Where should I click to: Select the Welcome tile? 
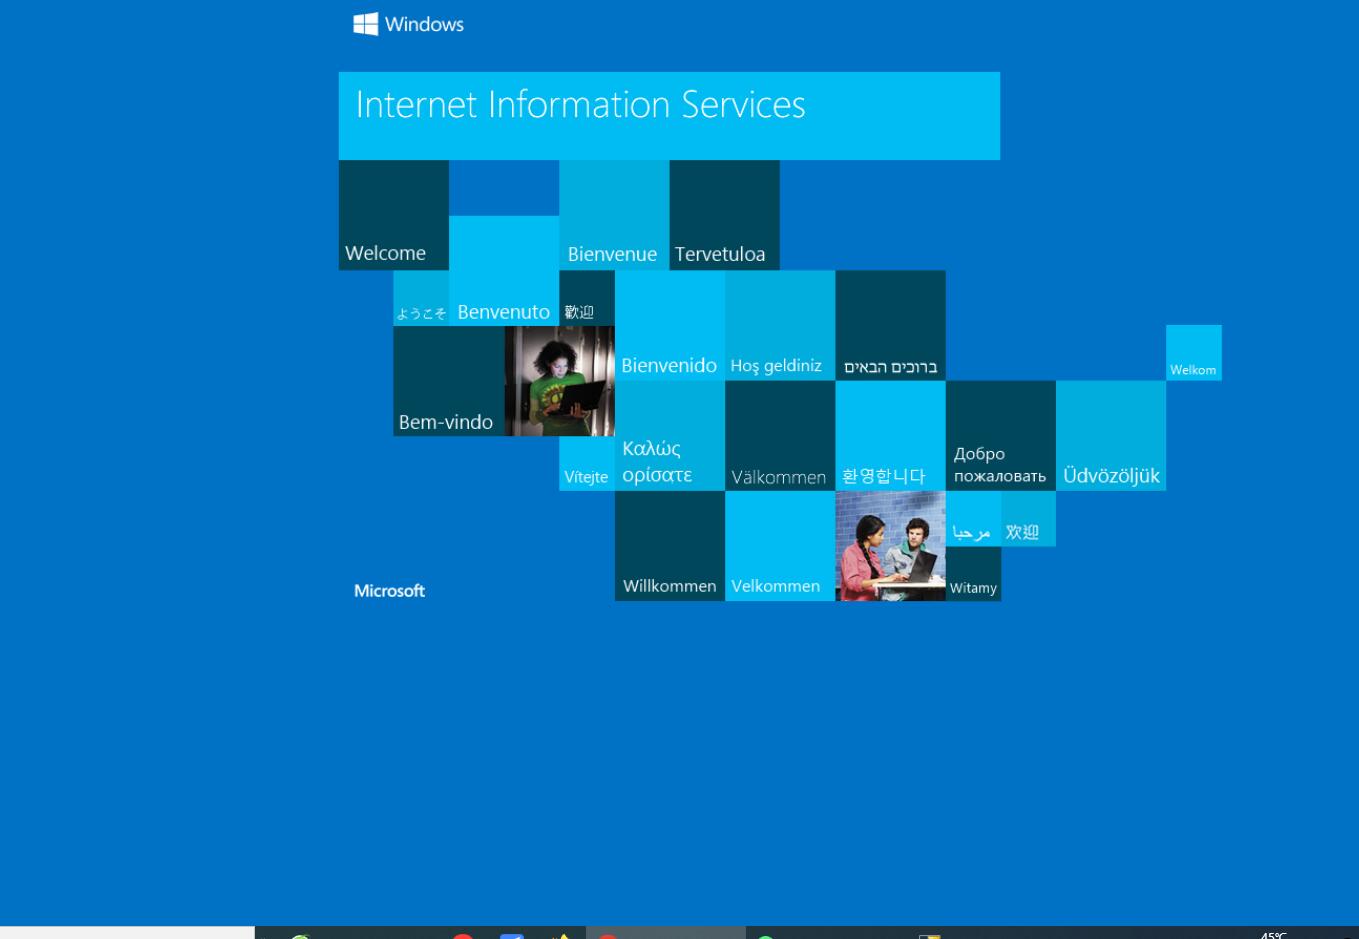click(393, 215)
